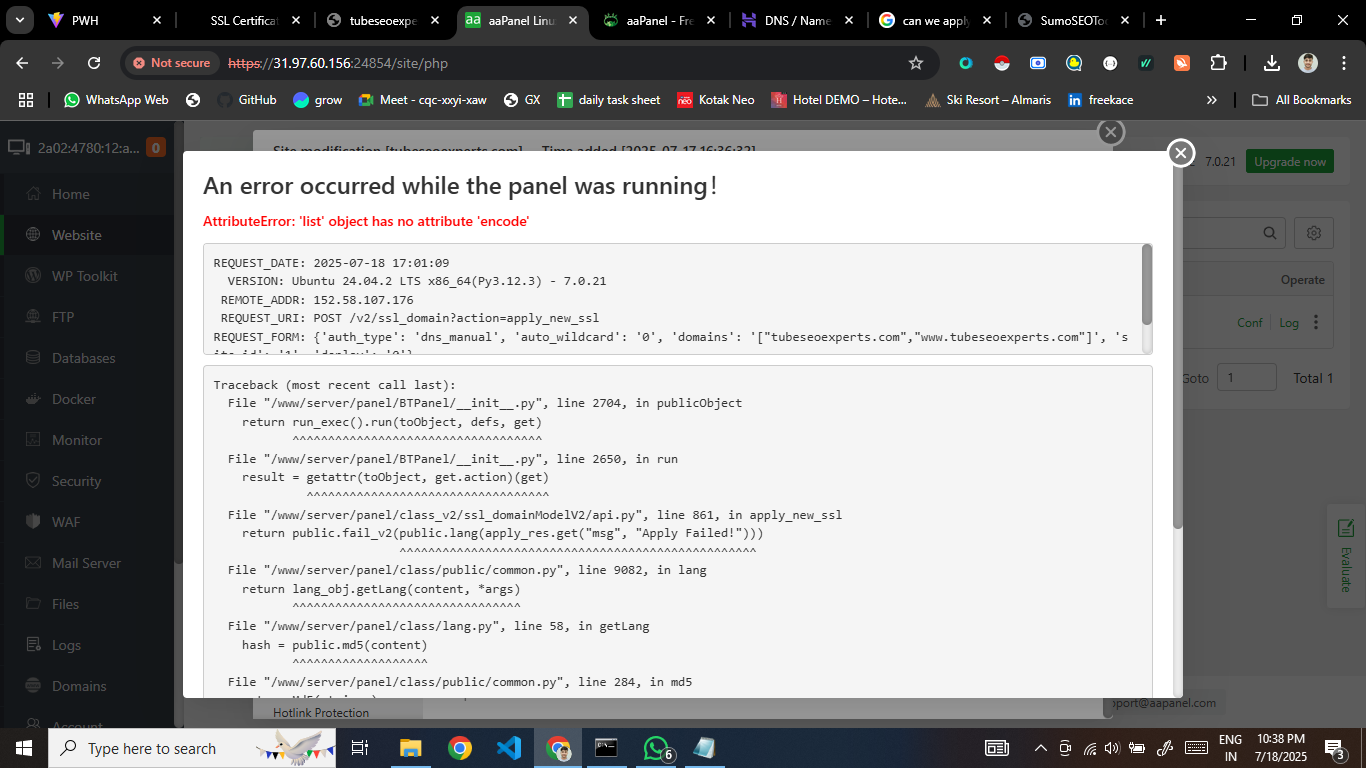
Task: Click the Upgrade now button
Action: pos(1290,162)
